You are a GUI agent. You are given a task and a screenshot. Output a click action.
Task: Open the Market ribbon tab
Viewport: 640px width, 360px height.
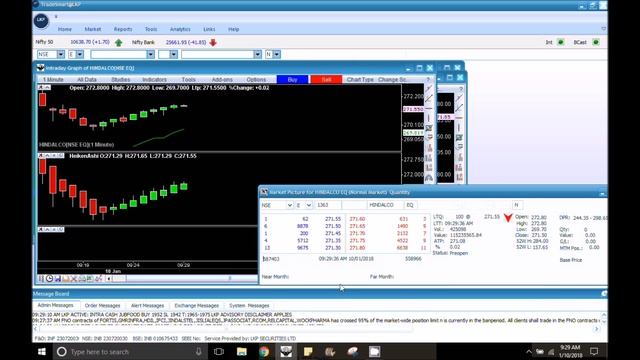(93, 29)
